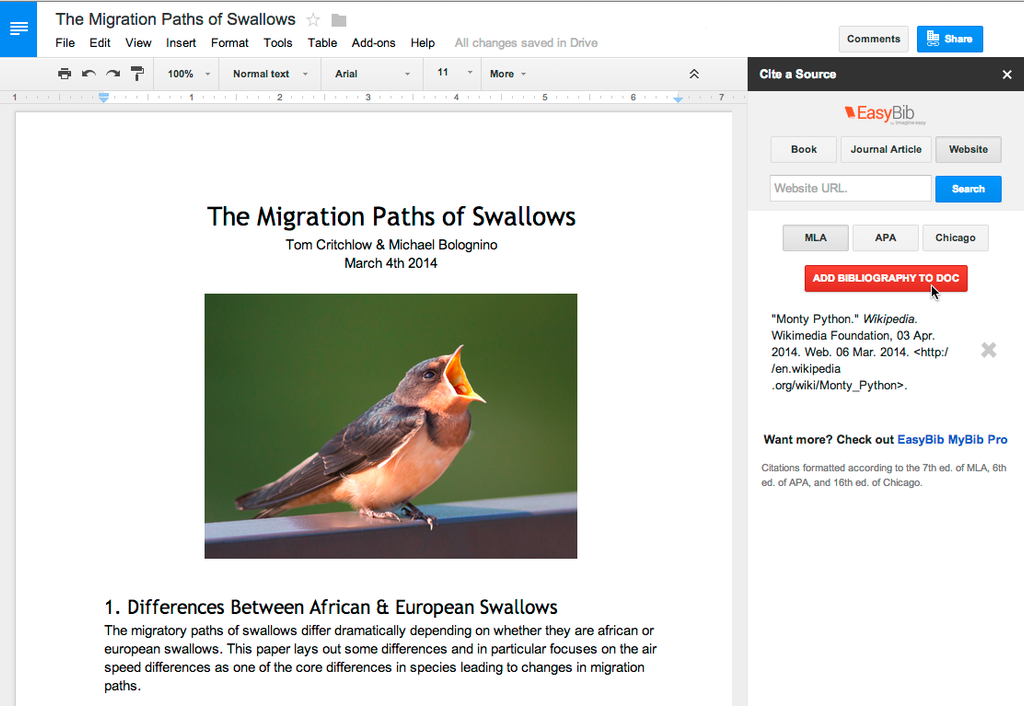Choose Chicago citation format

[x=955, y=238]
